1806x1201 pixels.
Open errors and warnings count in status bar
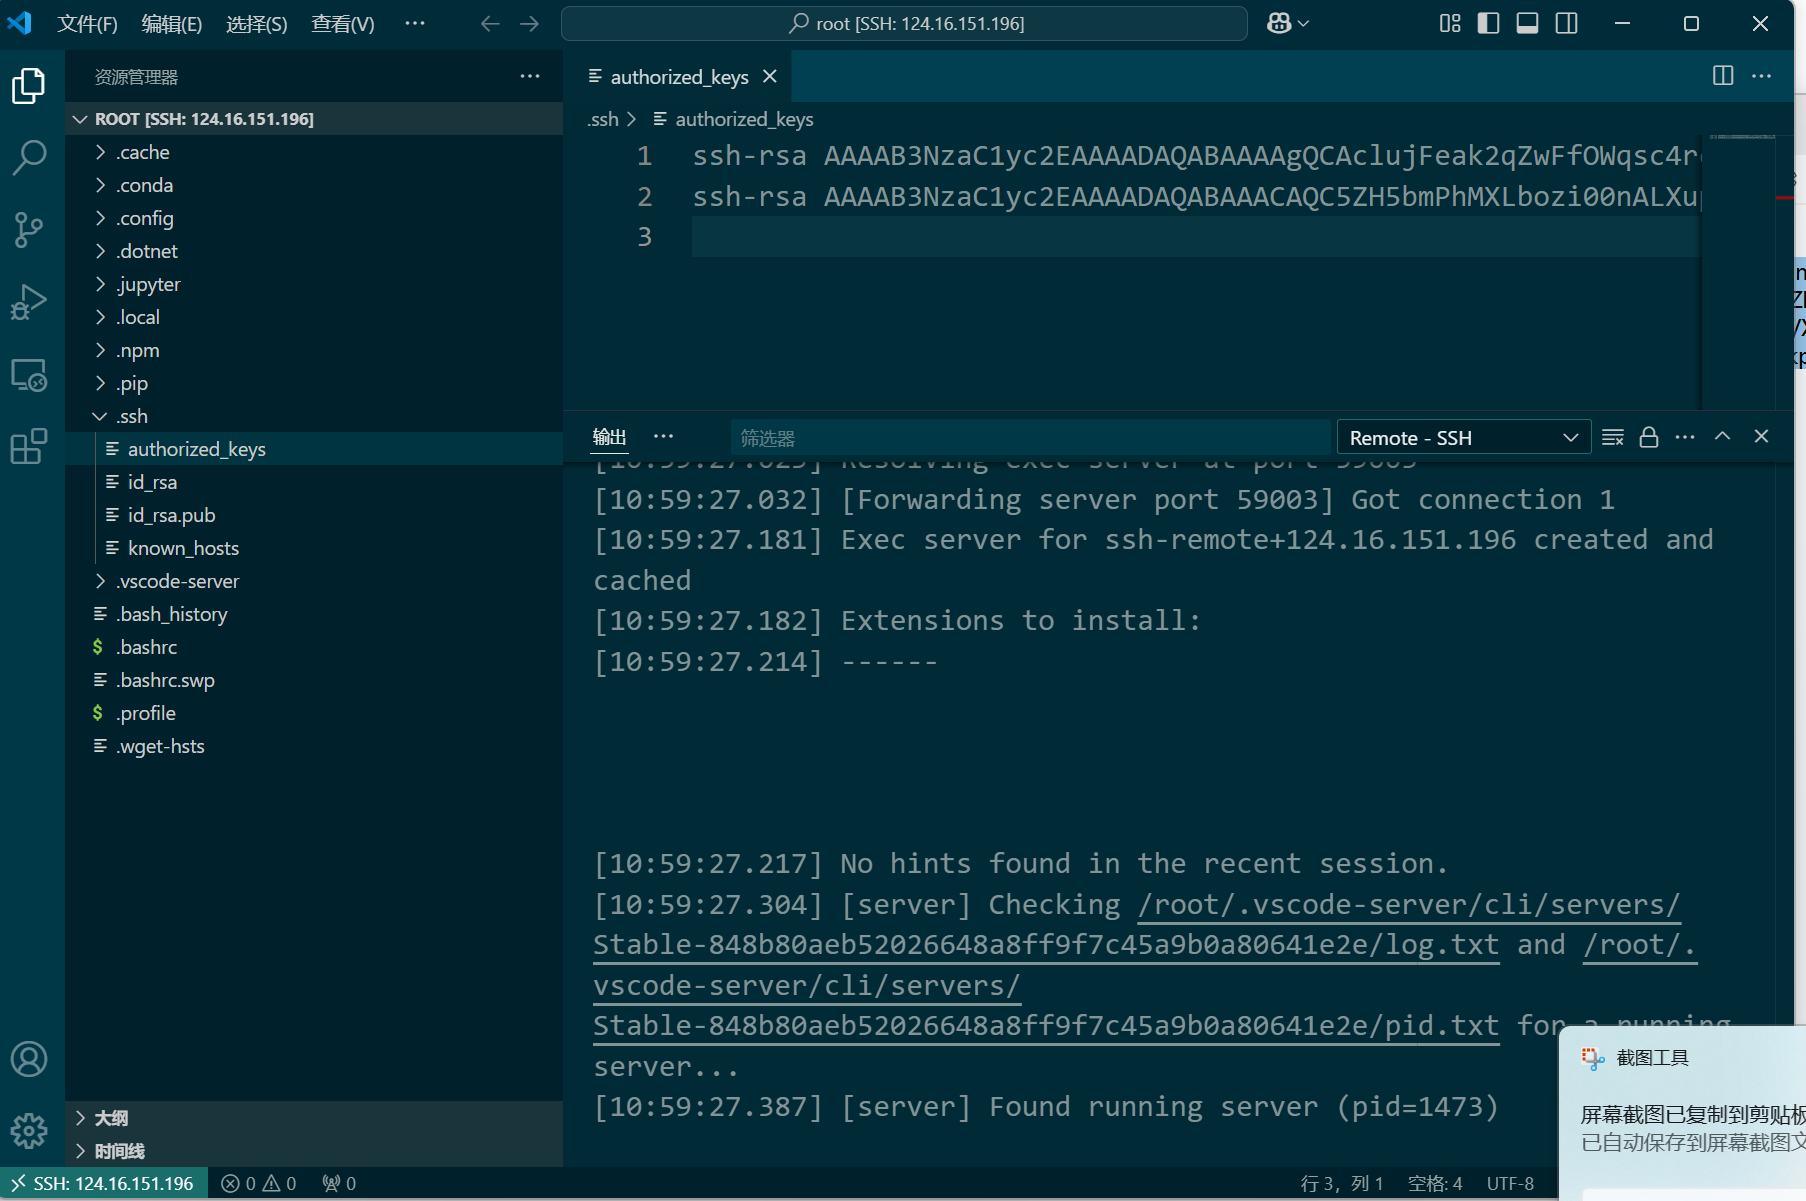(259, 1183)
